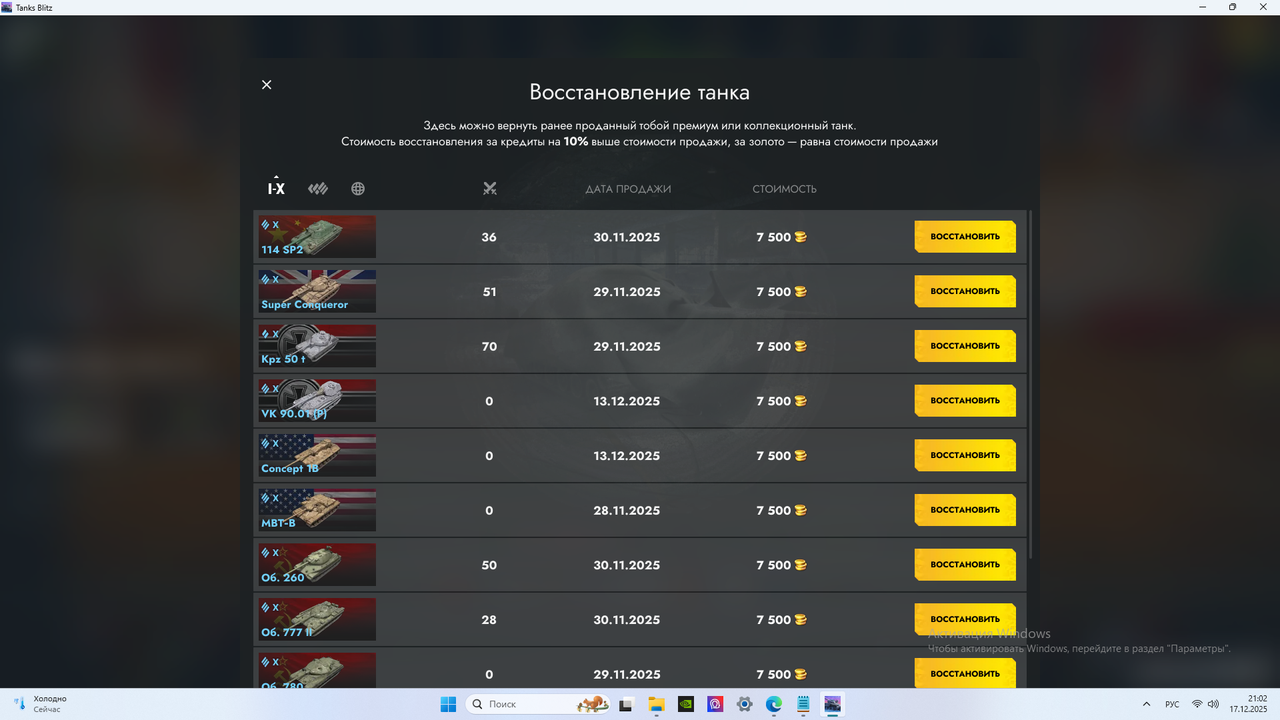Open the MBT-B tank thumbnail
The image size is (1280, 720).
[317, 510]
